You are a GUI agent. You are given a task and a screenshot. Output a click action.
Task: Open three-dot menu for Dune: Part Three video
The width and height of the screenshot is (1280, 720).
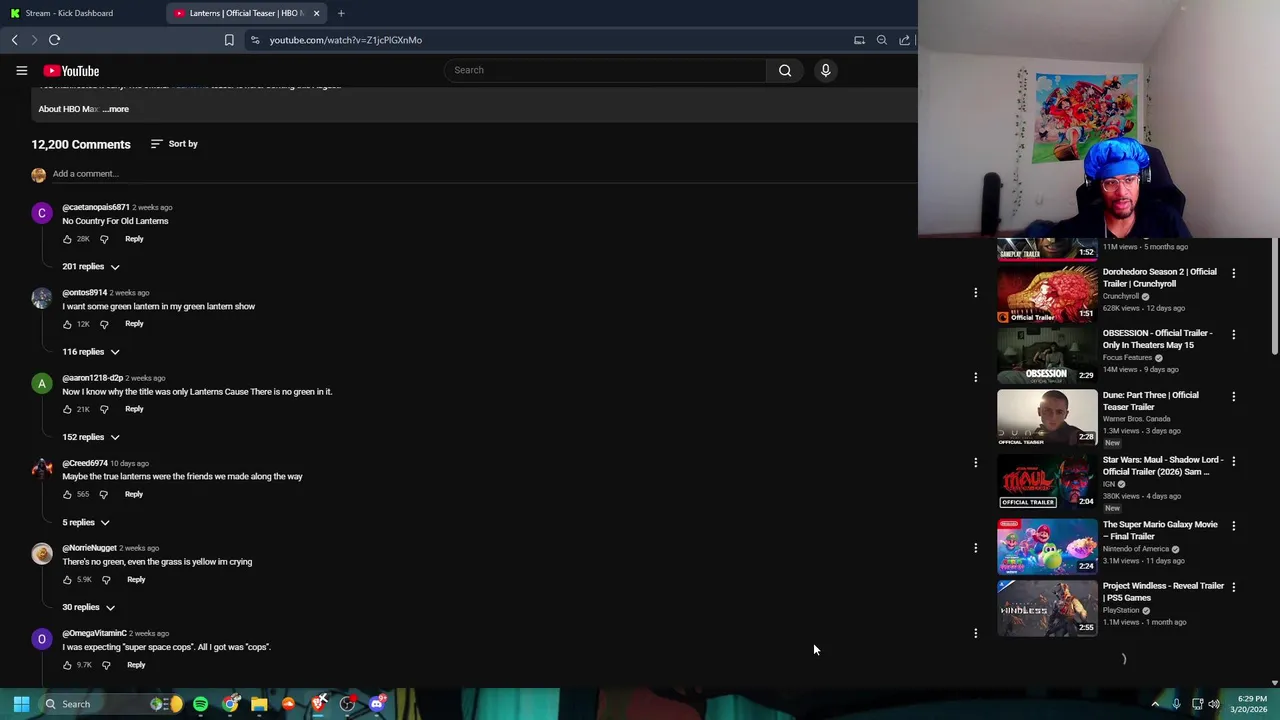[1233, 396]
